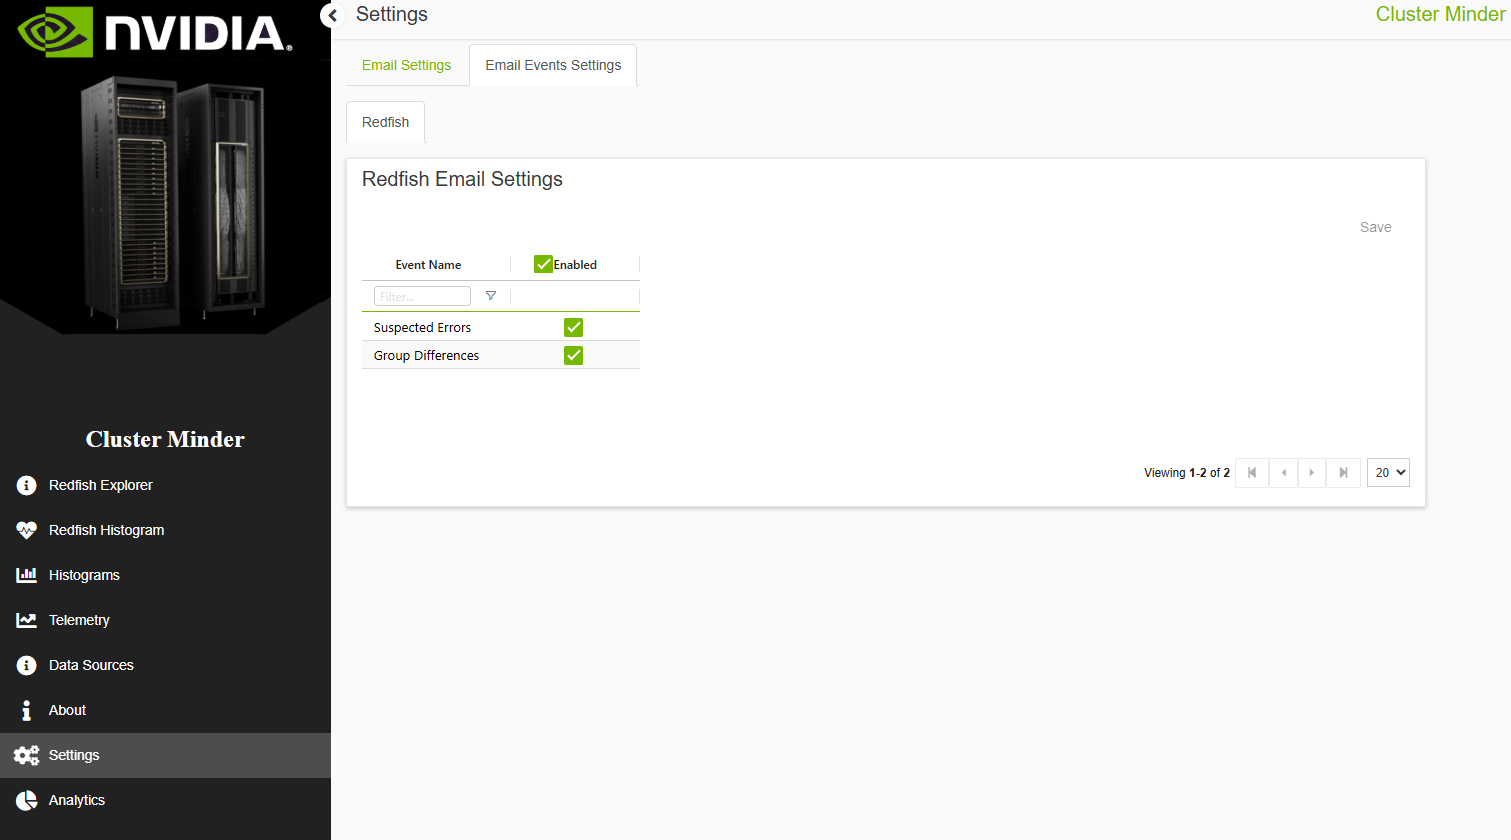The height and width of the screenshot is (840, 1511).
Task: Click the Redfish Email Settings heading
Action: (462, 179)
